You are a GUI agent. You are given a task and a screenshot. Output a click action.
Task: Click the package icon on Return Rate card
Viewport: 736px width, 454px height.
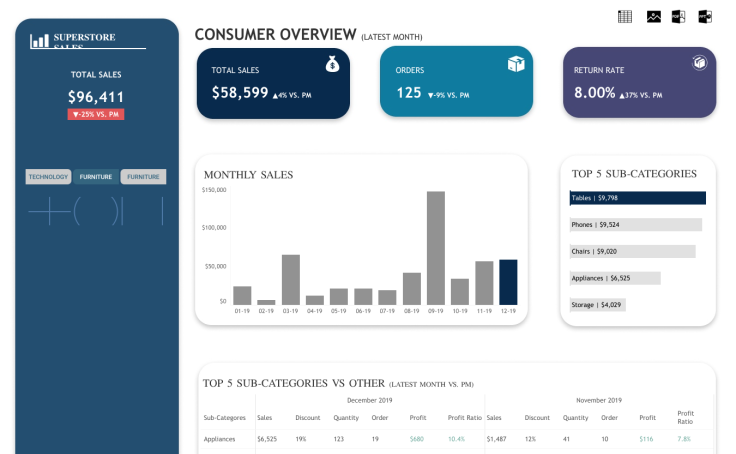(699, 62)
